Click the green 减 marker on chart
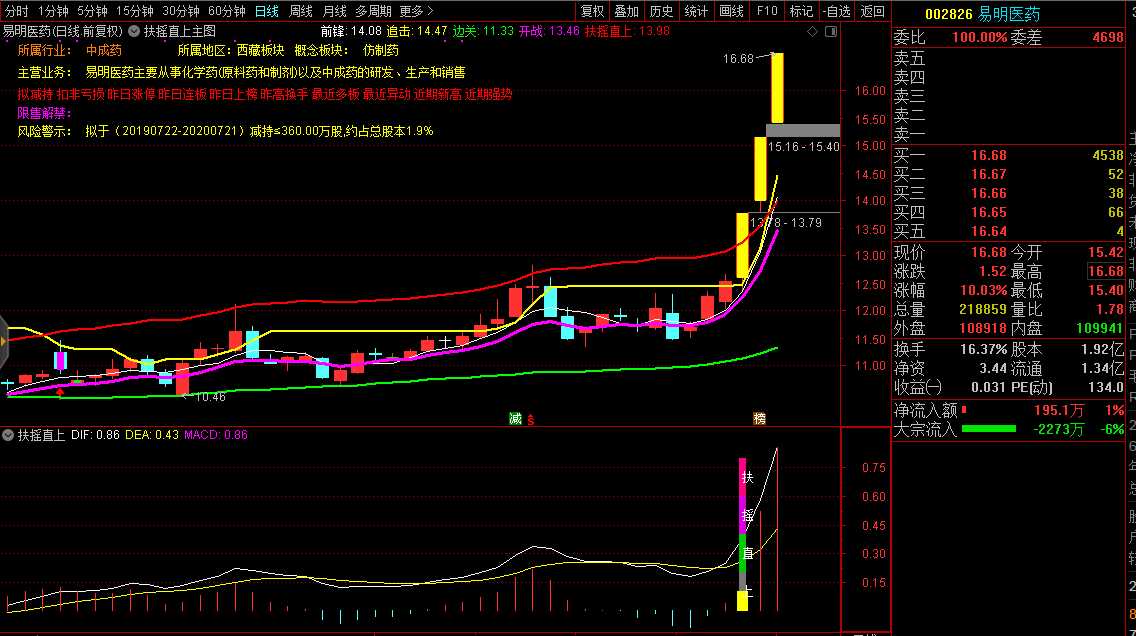This screenshot has height=636, width=1136. click(x=515, y=418)
